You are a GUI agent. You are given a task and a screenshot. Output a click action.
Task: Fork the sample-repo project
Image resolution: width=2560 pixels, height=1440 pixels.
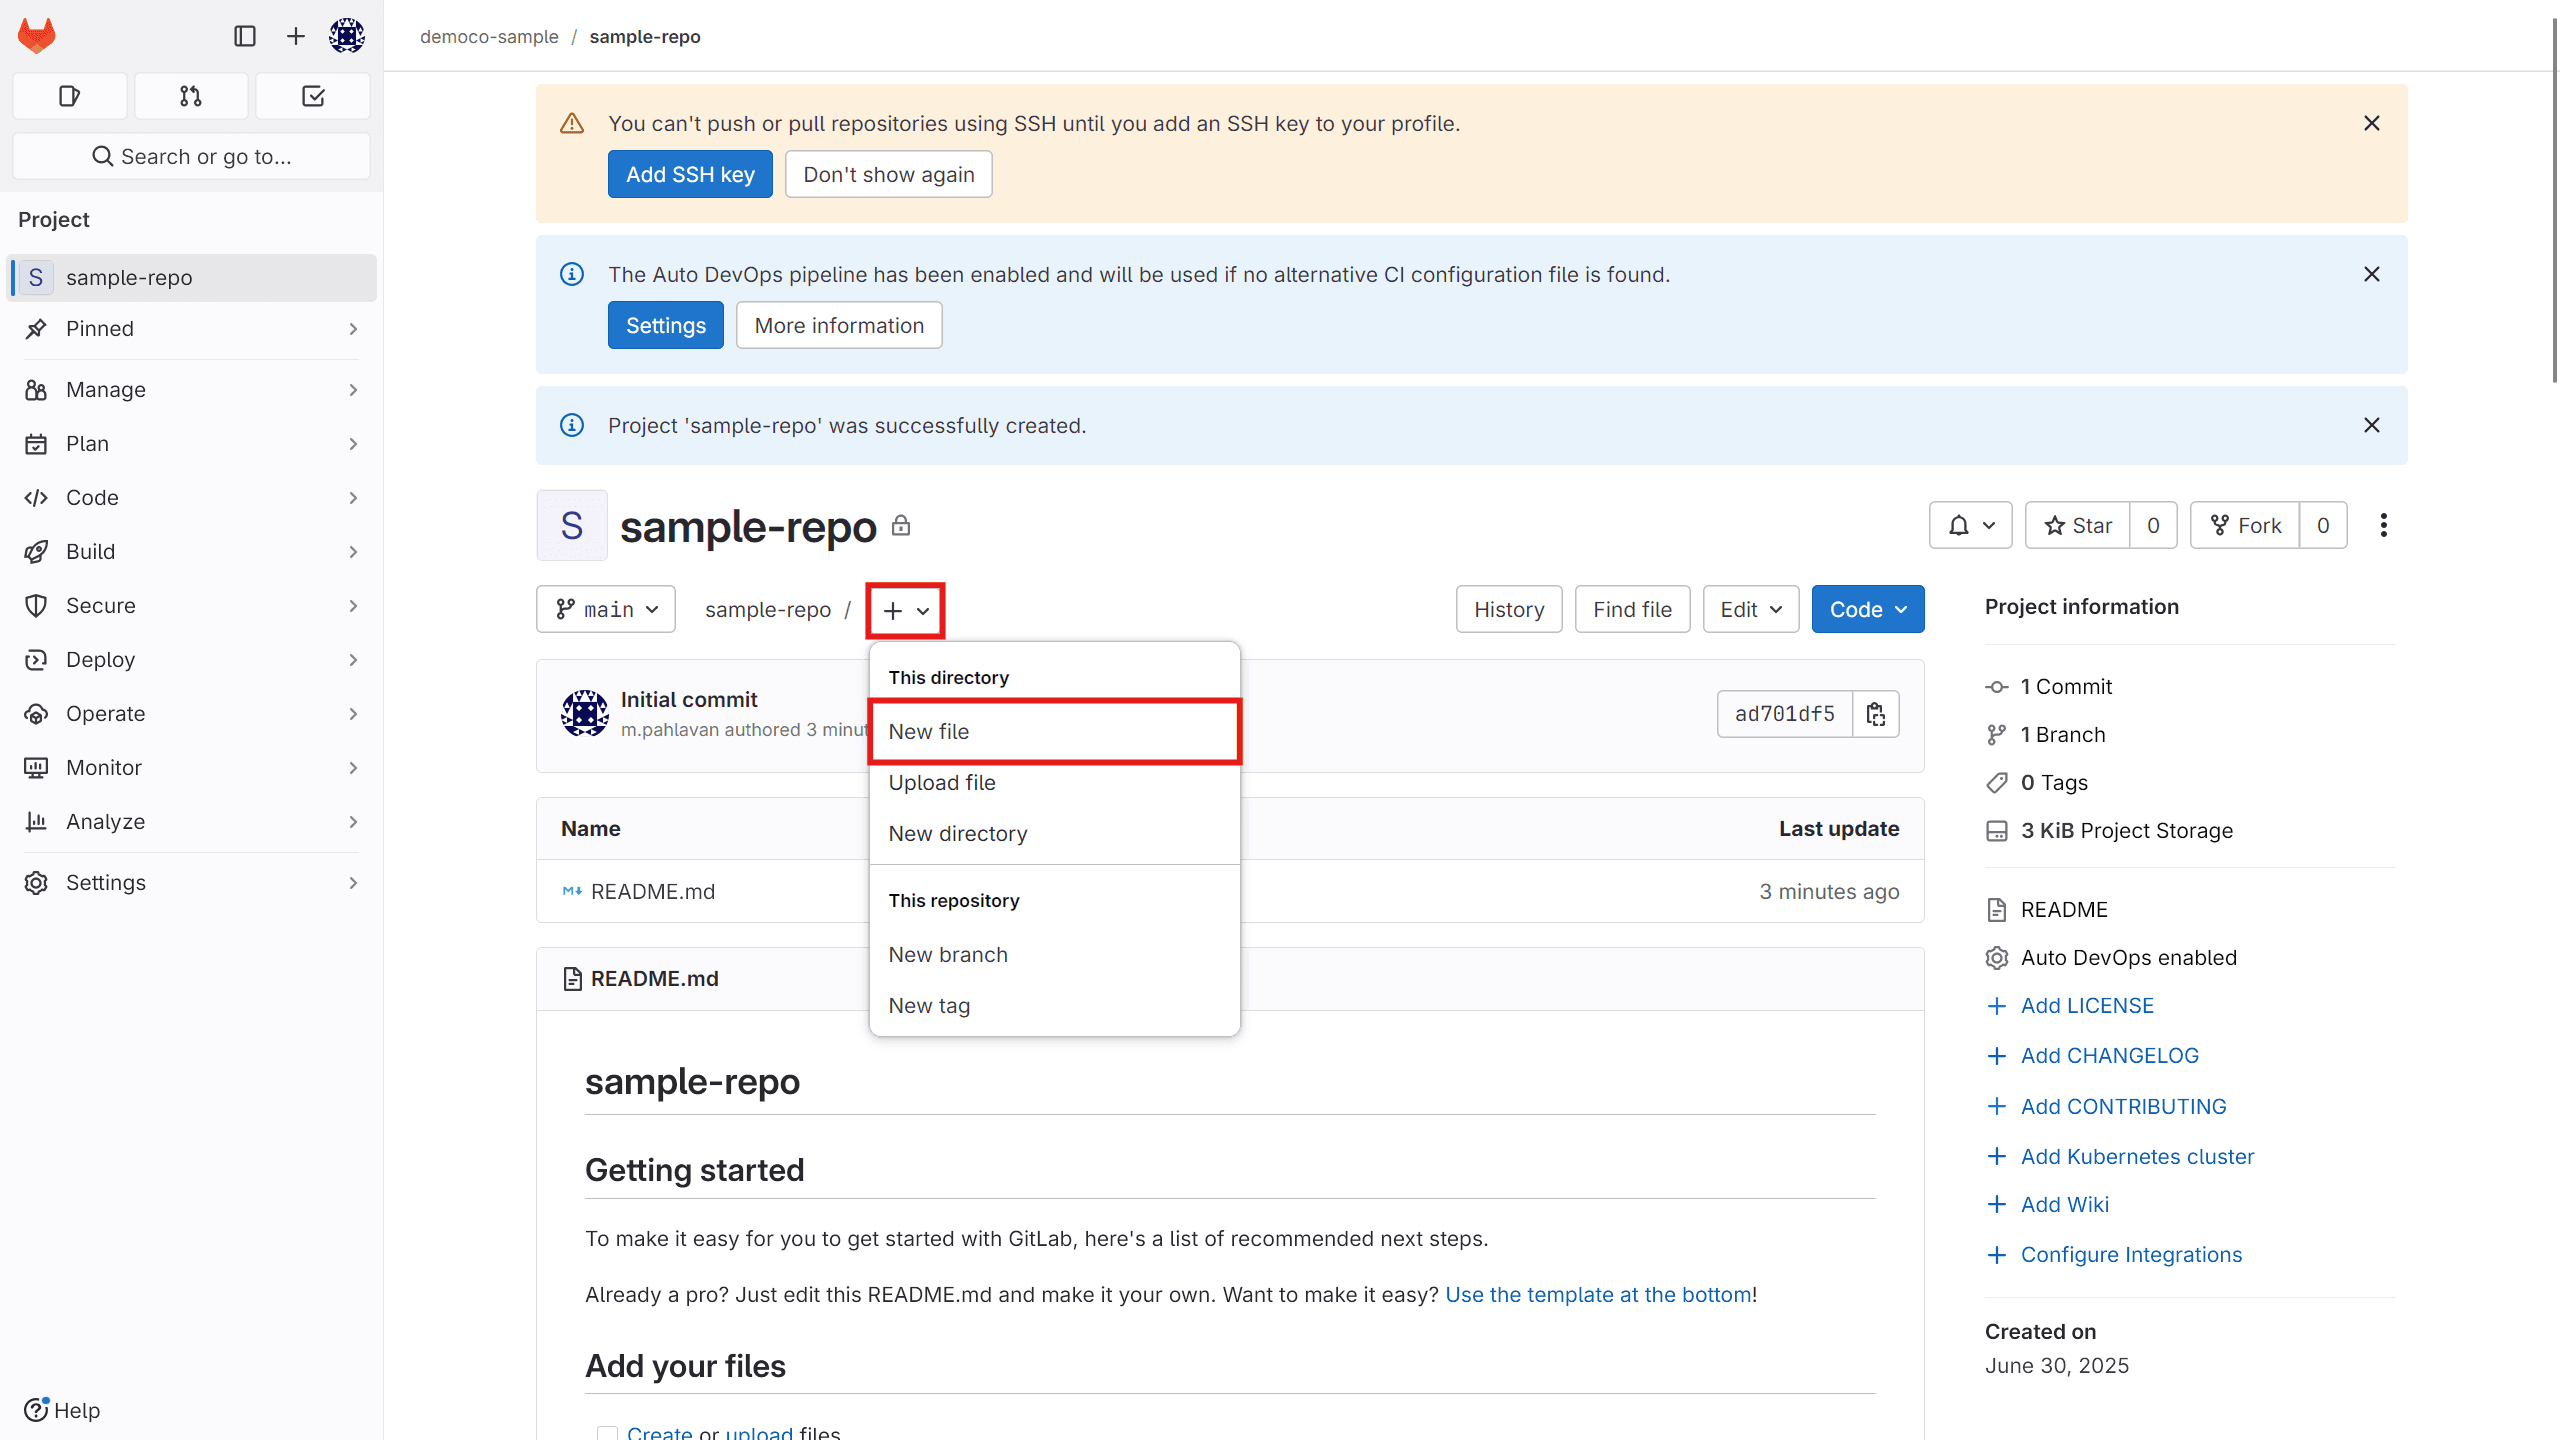point(2245,525)
